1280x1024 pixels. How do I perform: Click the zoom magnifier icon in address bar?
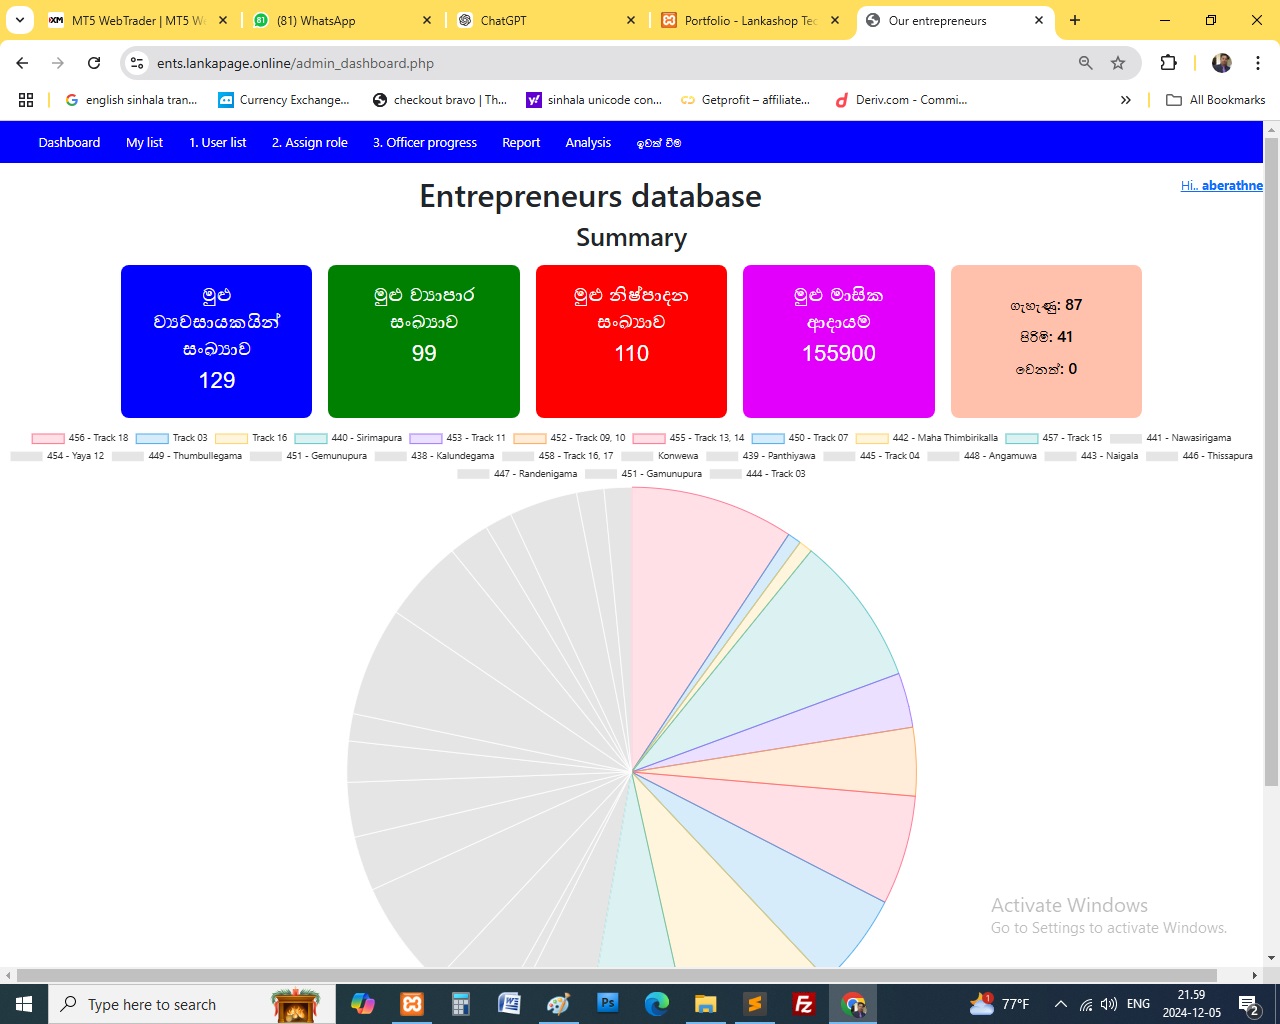(x=1085, y=63)
